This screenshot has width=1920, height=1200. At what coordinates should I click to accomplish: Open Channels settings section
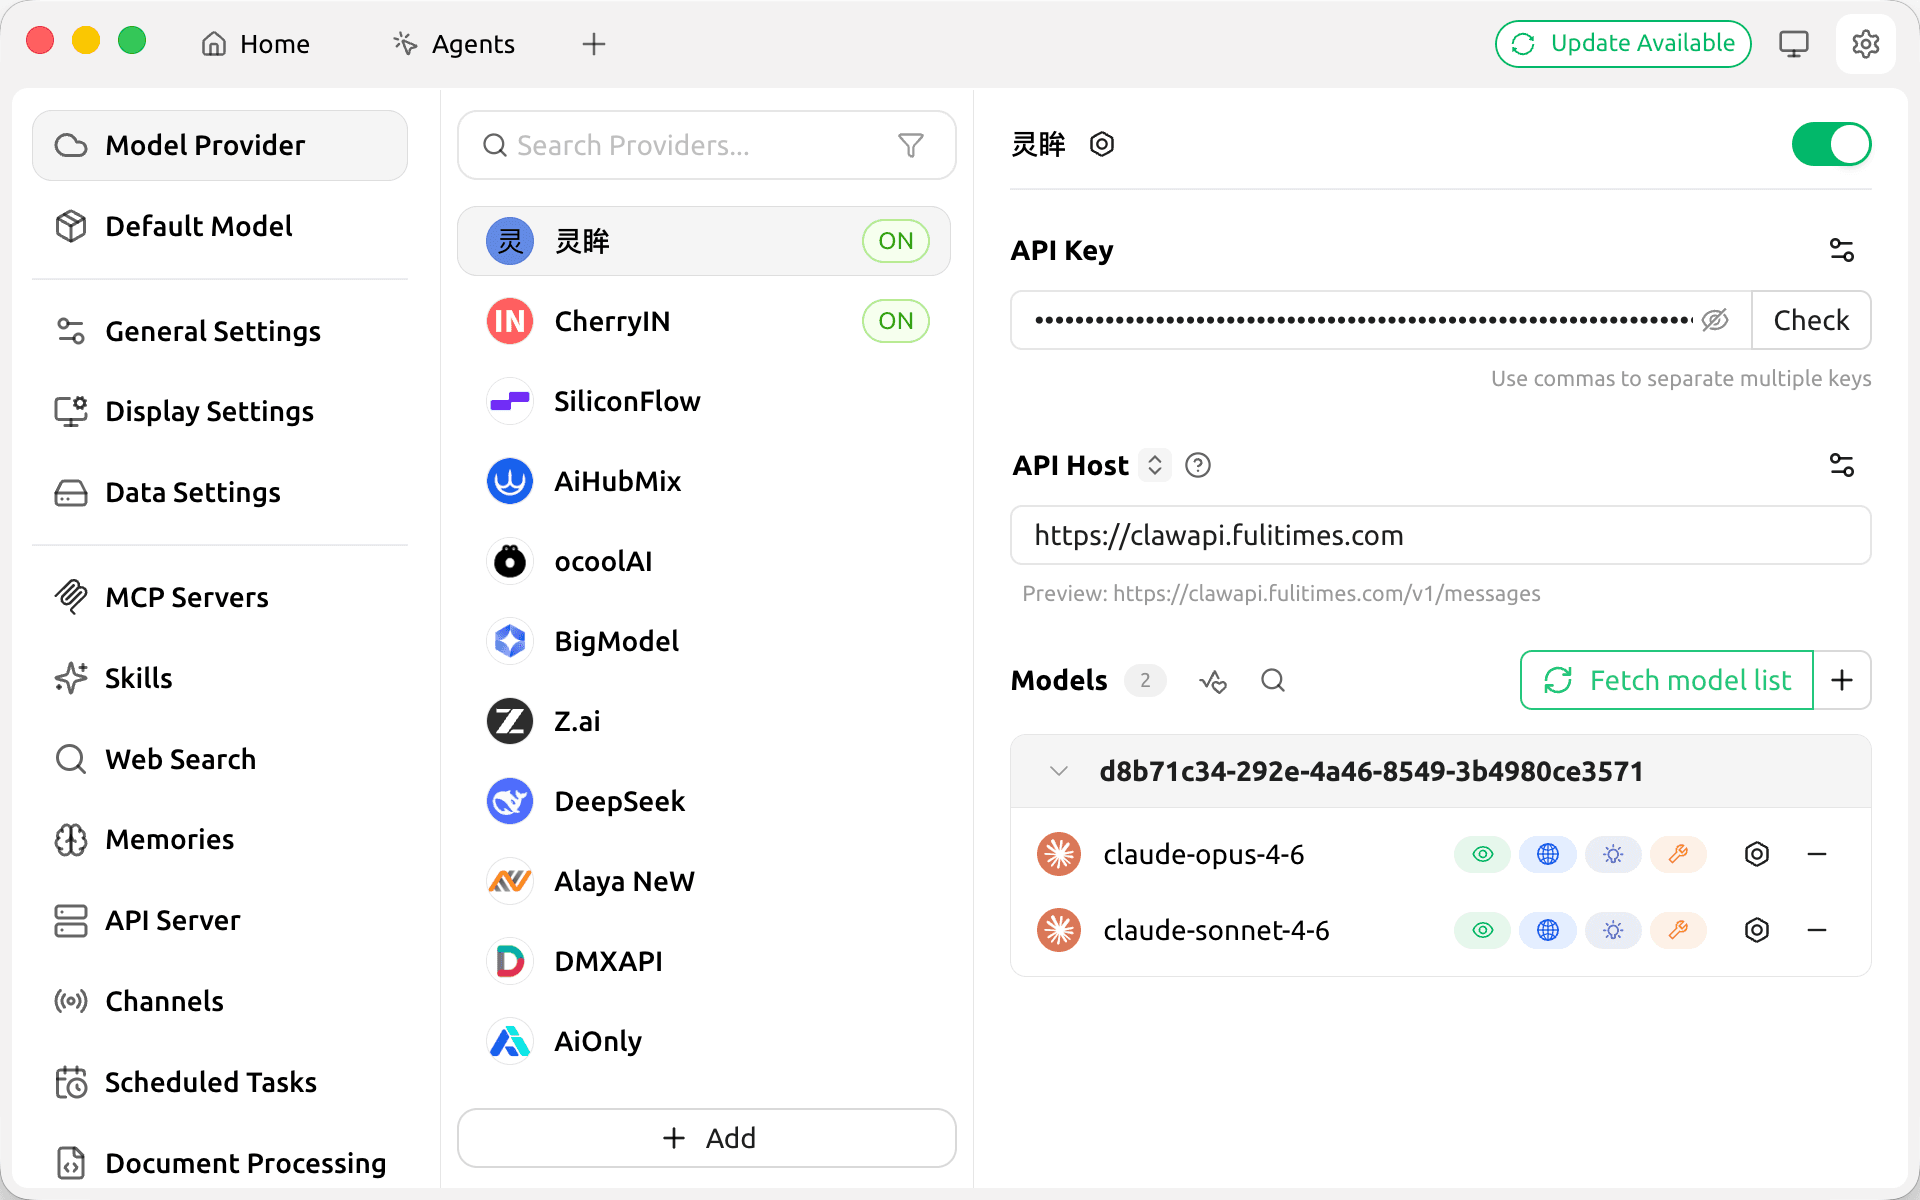point(220,1001)
